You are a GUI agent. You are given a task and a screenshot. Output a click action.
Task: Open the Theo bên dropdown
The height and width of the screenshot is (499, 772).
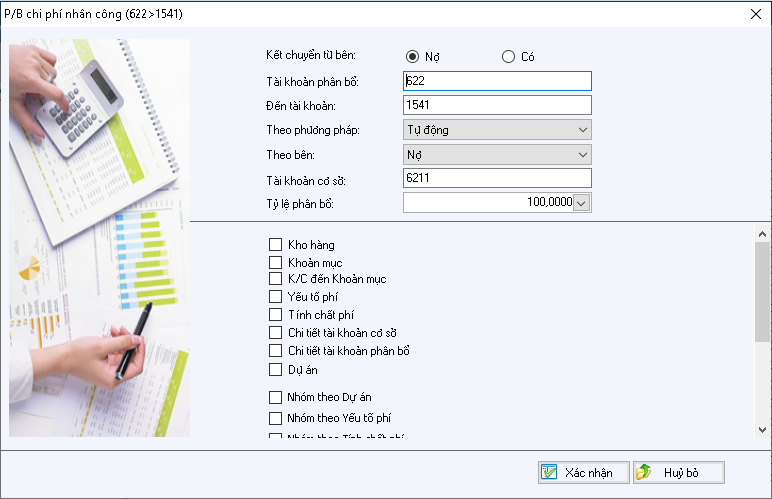497,155
